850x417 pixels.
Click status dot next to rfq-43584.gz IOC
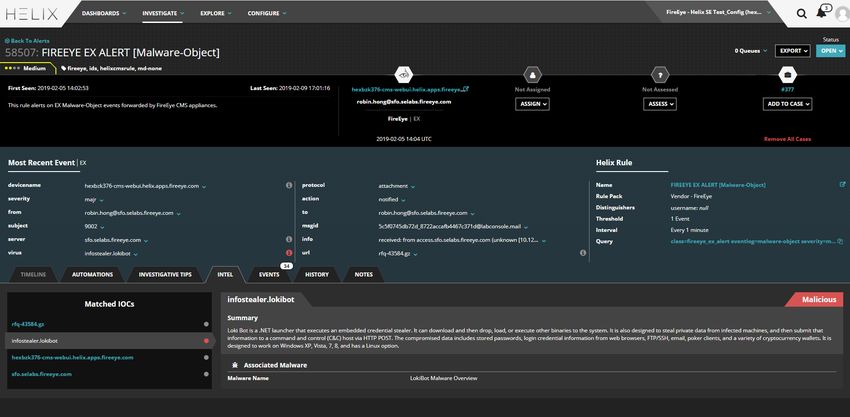[206, 324]
